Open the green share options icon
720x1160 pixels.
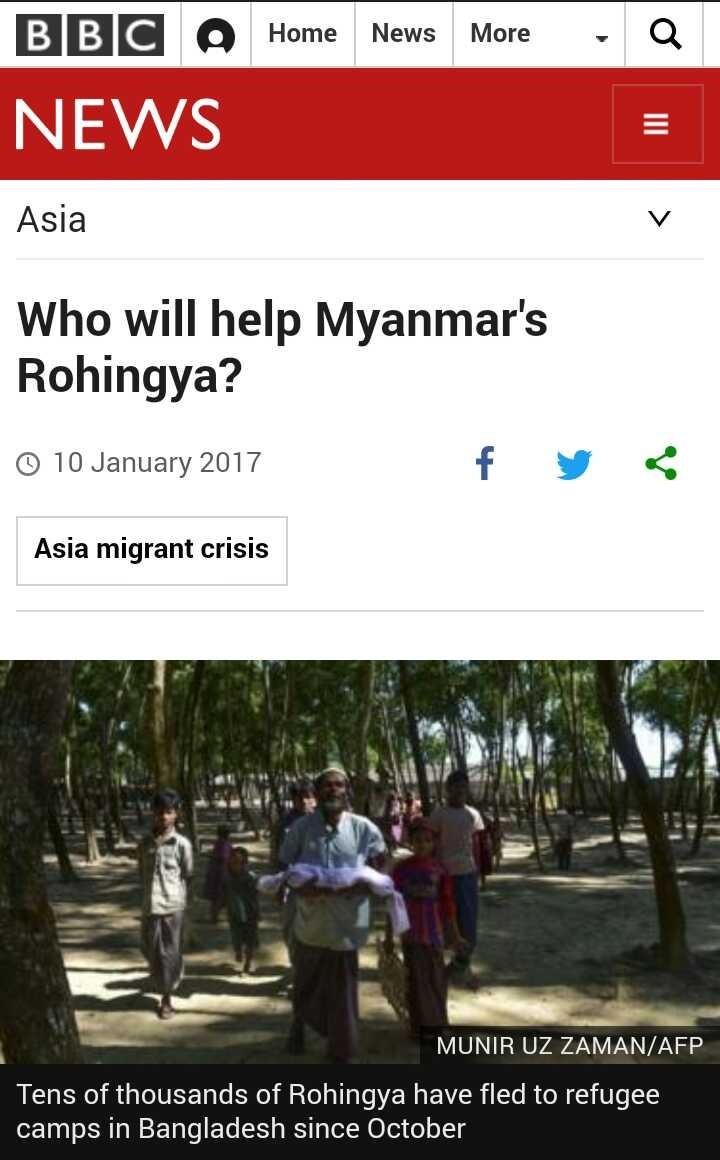tap(661, 463)
